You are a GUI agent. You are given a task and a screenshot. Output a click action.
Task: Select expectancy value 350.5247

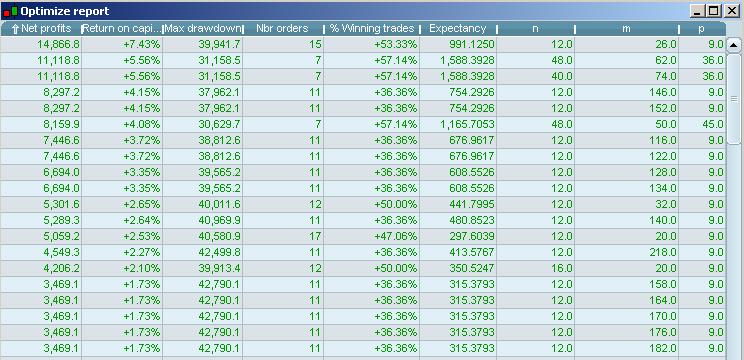[x=471, y=268]
